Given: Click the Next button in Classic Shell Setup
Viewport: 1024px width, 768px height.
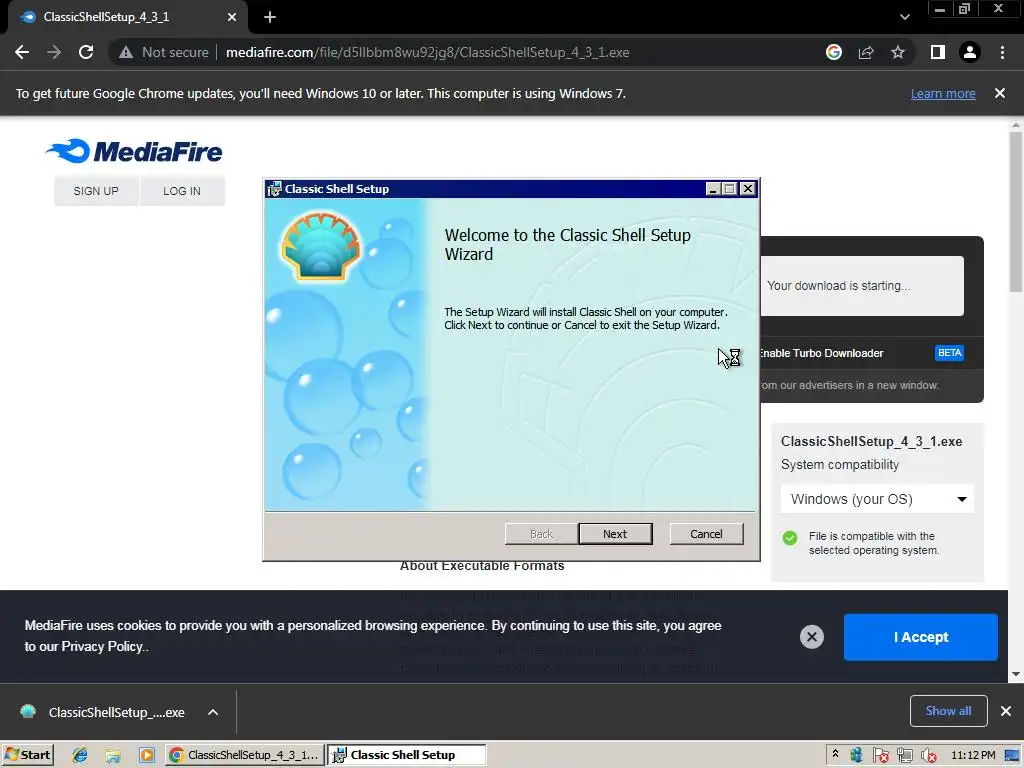Looking at the screenshot, I should (x=615, y=534).
